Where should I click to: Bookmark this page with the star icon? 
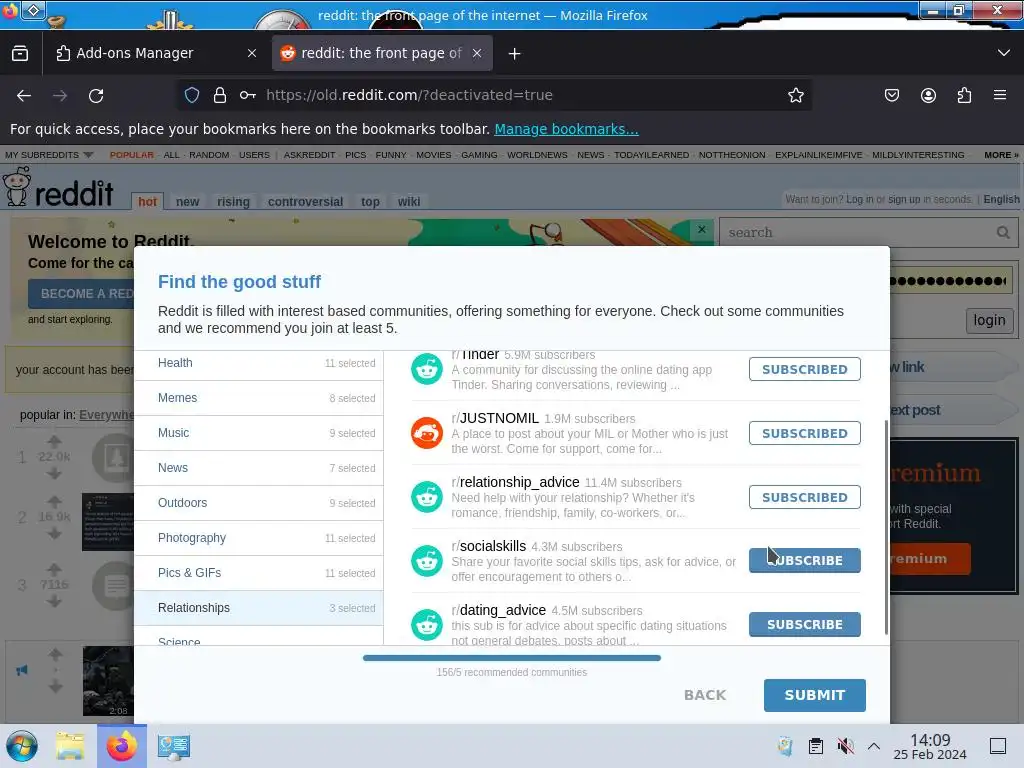coord(795,95)
